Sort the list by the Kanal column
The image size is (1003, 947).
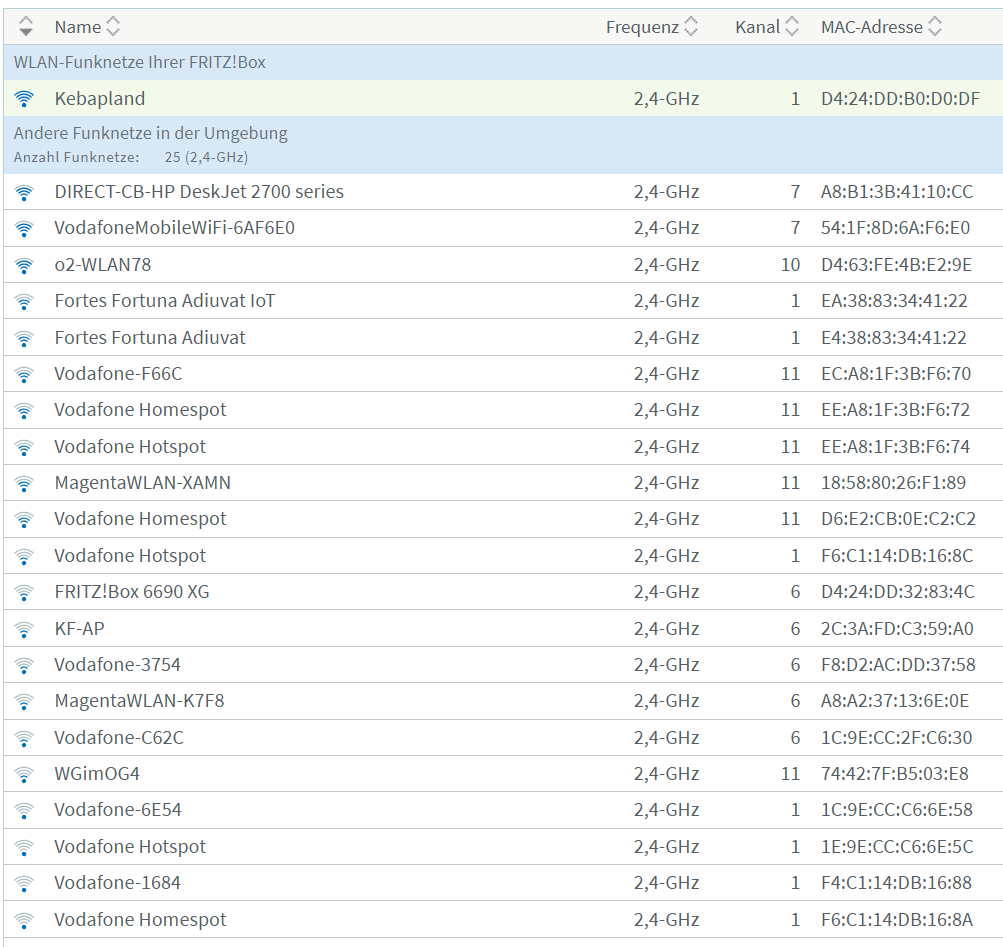pyautogui.click(x=767, y=27)
